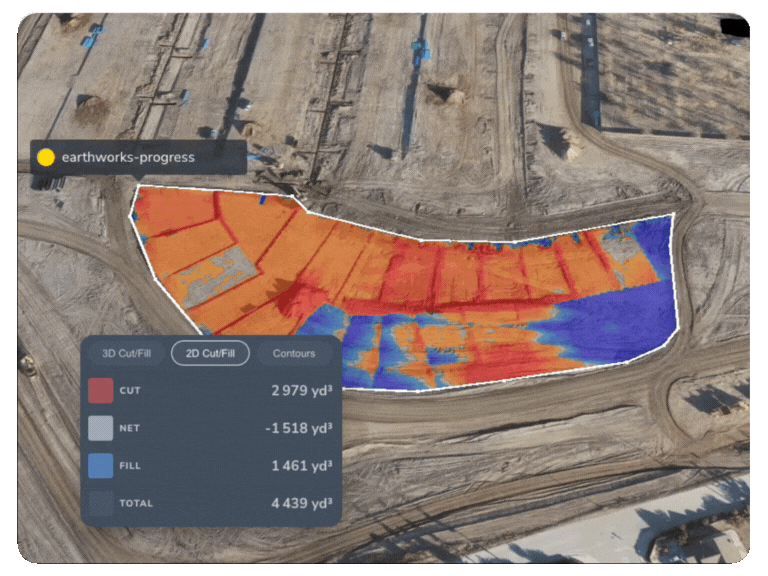
Task: Click the yellow dot on earthworks-progress label
Action: [46, 157]
